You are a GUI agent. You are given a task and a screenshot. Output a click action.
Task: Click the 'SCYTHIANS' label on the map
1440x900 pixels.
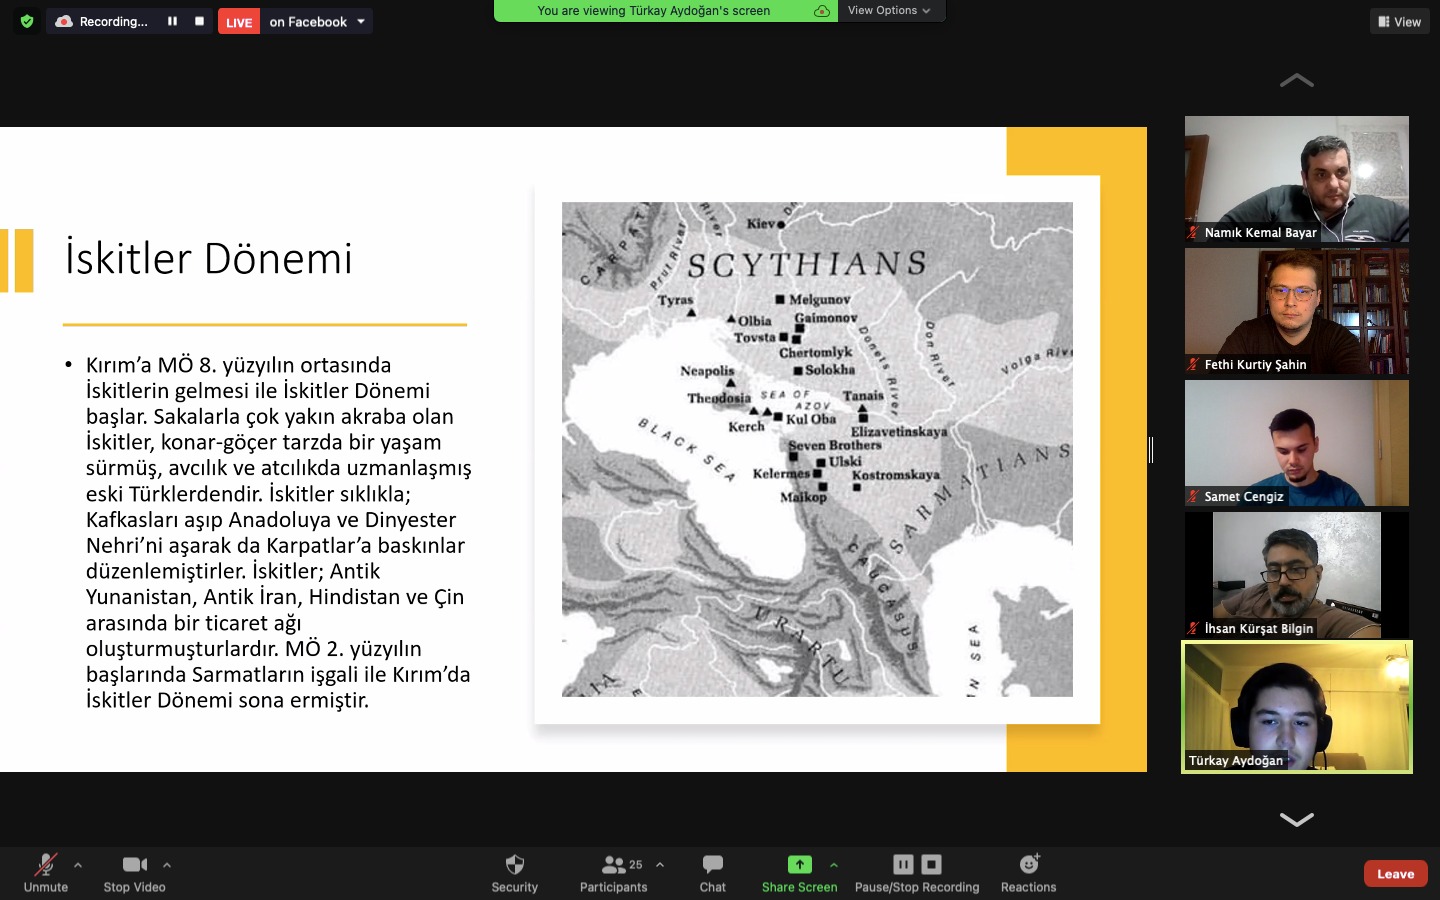click(807, 264)
